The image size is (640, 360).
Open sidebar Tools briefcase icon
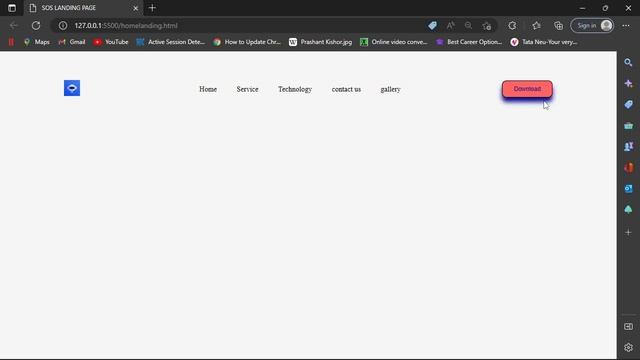click(x=628, y=126)
